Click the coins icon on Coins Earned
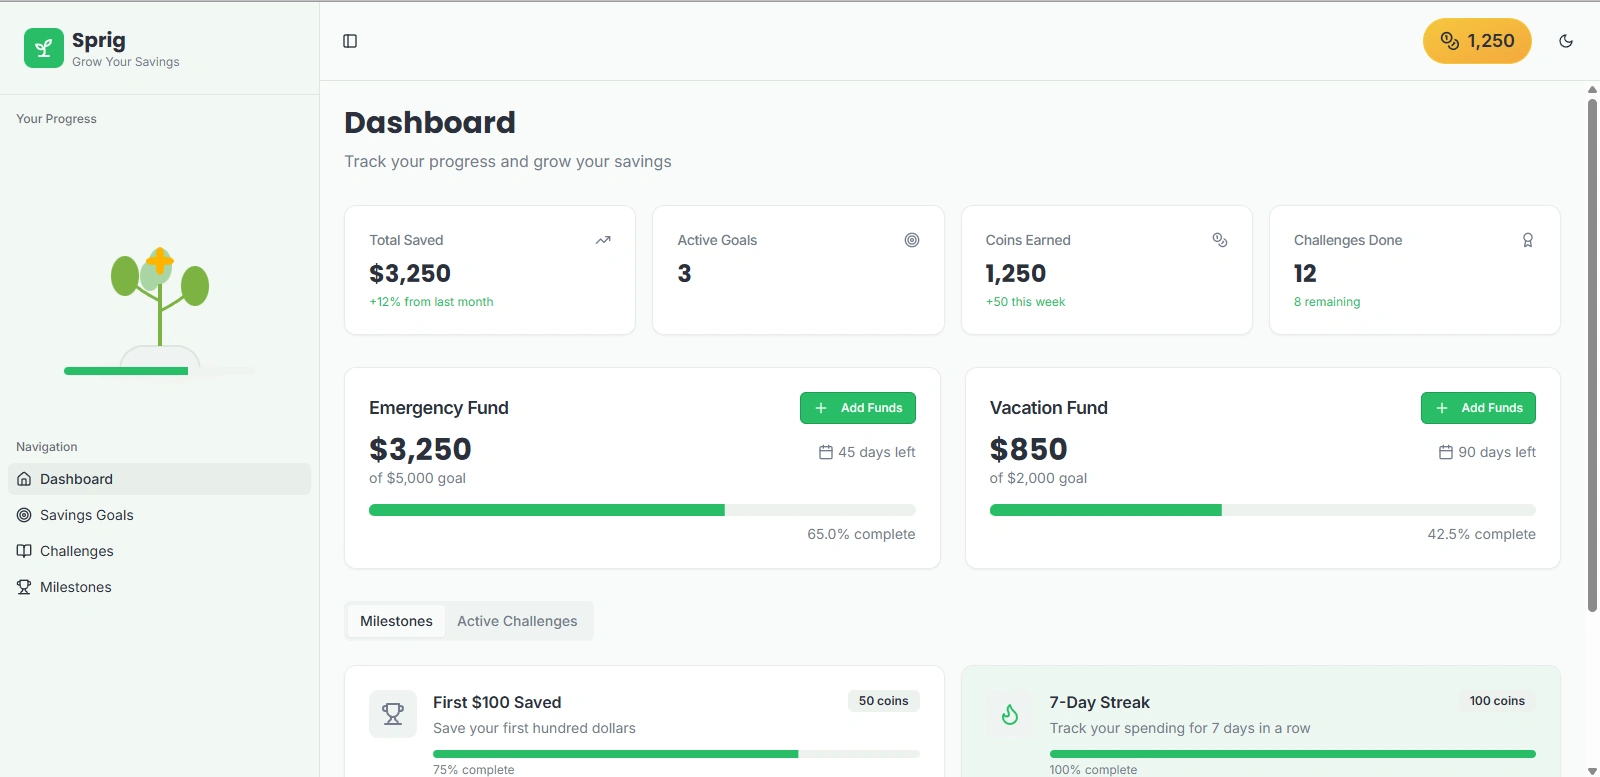The width and height of the screenshot is (1600, 777). 1220,240
